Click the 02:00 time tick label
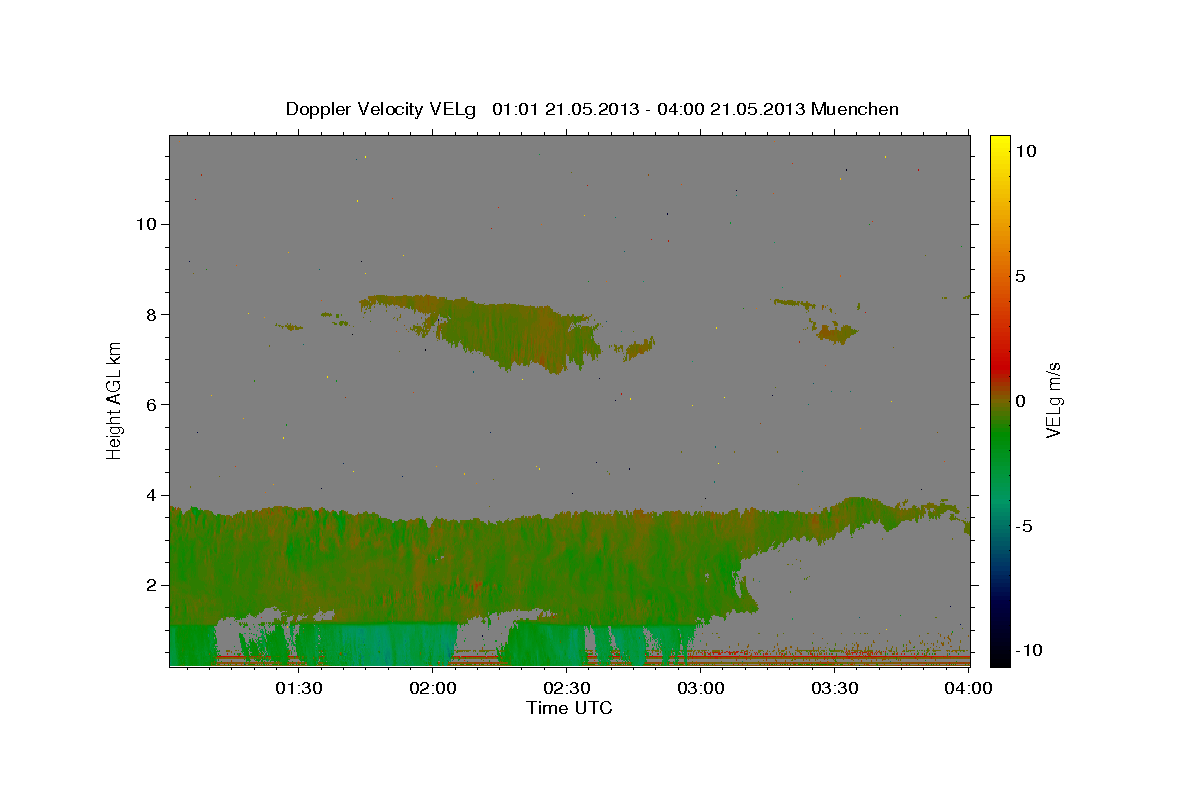Viewport: 1200px width, 800px height. pos(432,689)
